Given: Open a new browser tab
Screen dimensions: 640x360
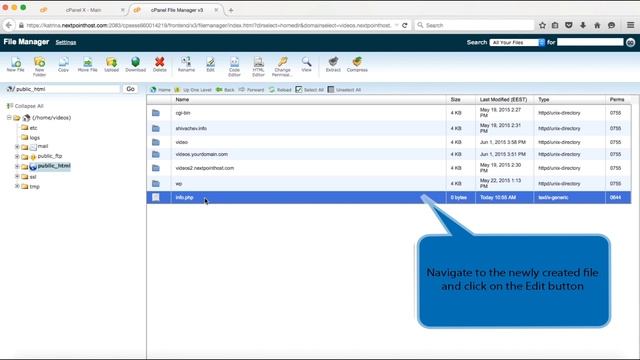Looking at the screenshot, I should (231, 10).
